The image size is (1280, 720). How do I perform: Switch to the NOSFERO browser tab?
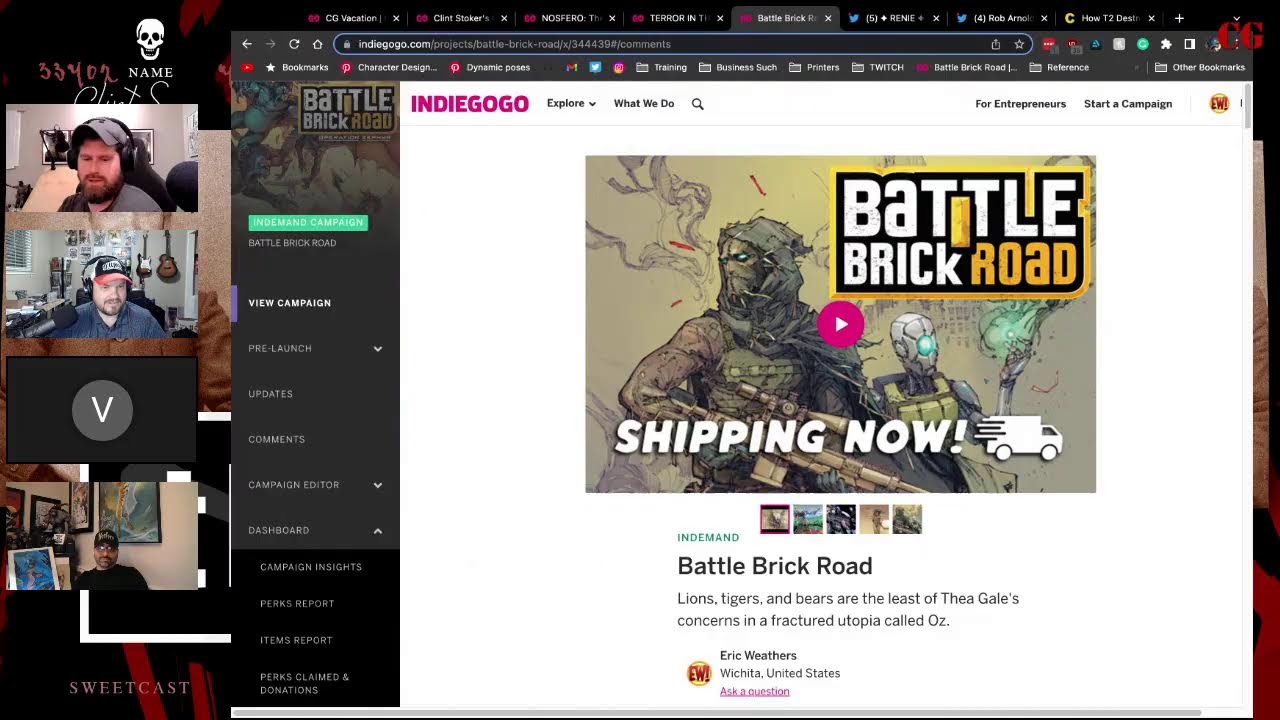(568, 18)
